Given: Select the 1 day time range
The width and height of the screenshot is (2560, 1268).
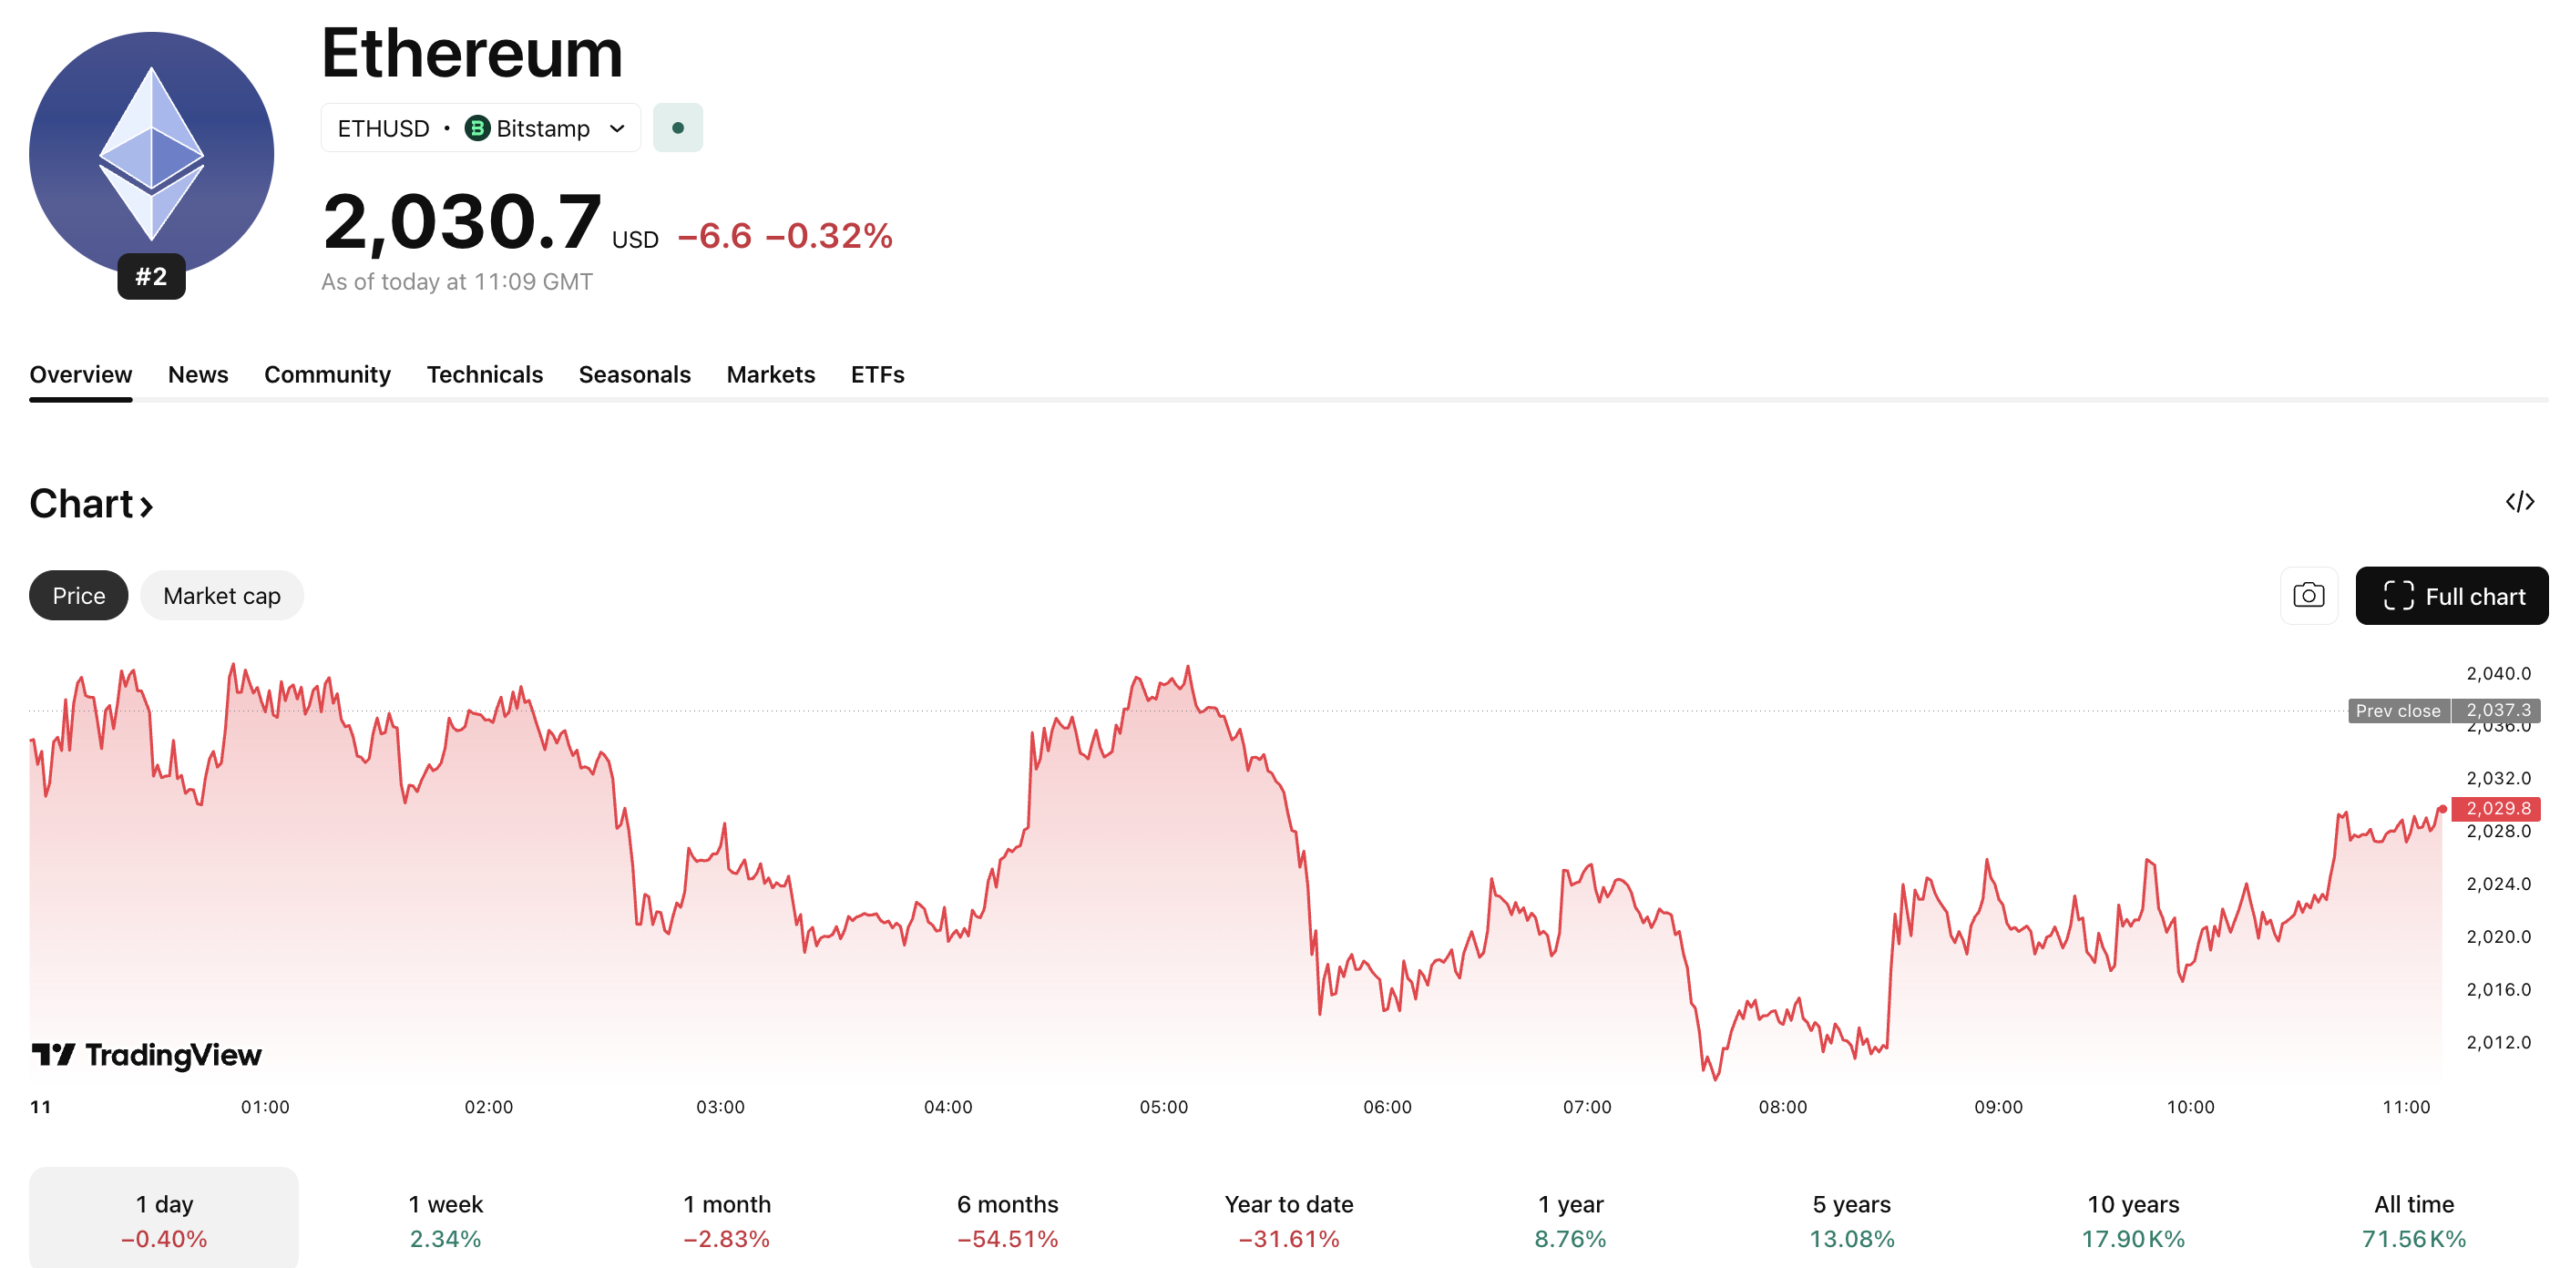Looking at the screenshot, I should tap(164, 1220).
